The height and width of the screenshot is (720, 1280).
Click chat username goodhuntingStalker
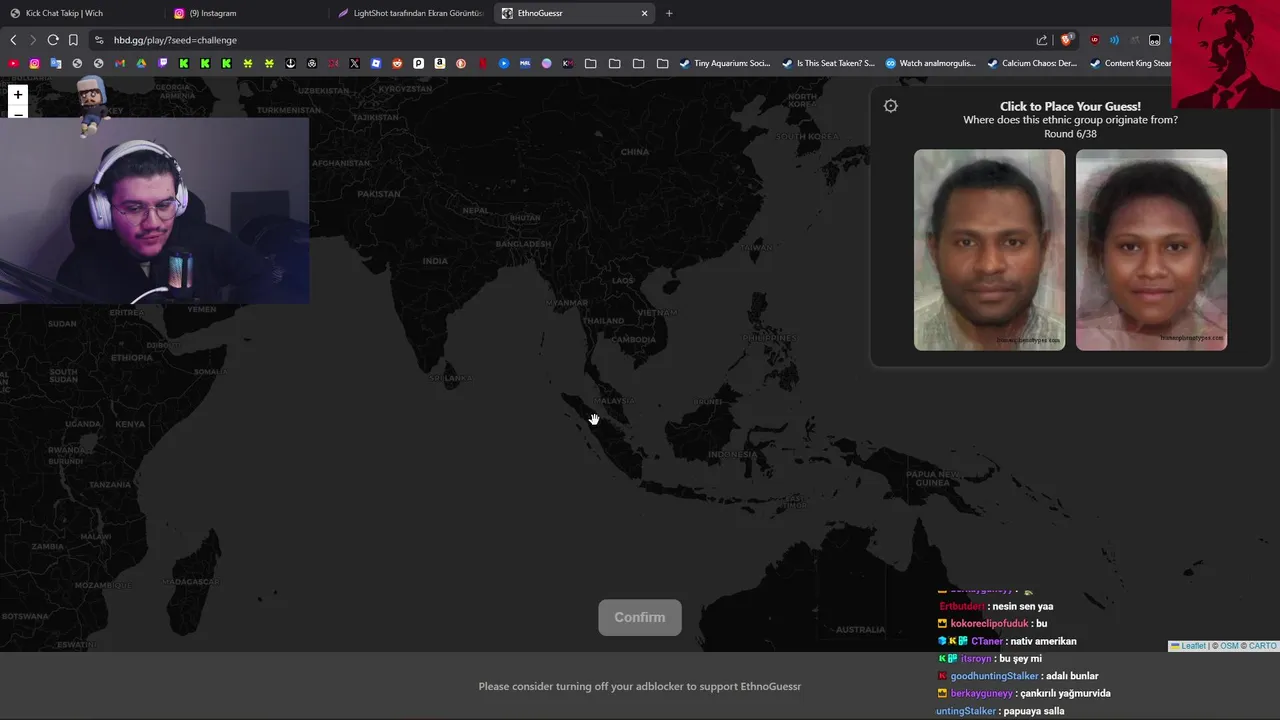click(x=995, y=676)
